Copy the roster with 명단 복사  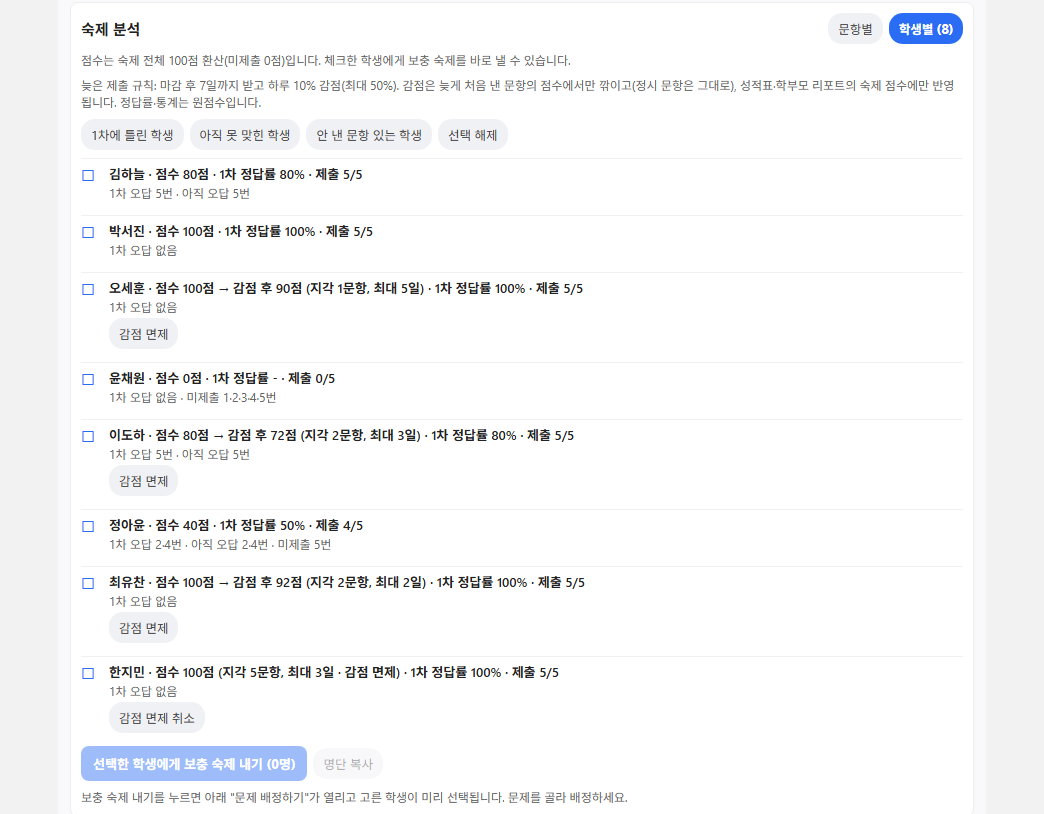pos(348,764)
